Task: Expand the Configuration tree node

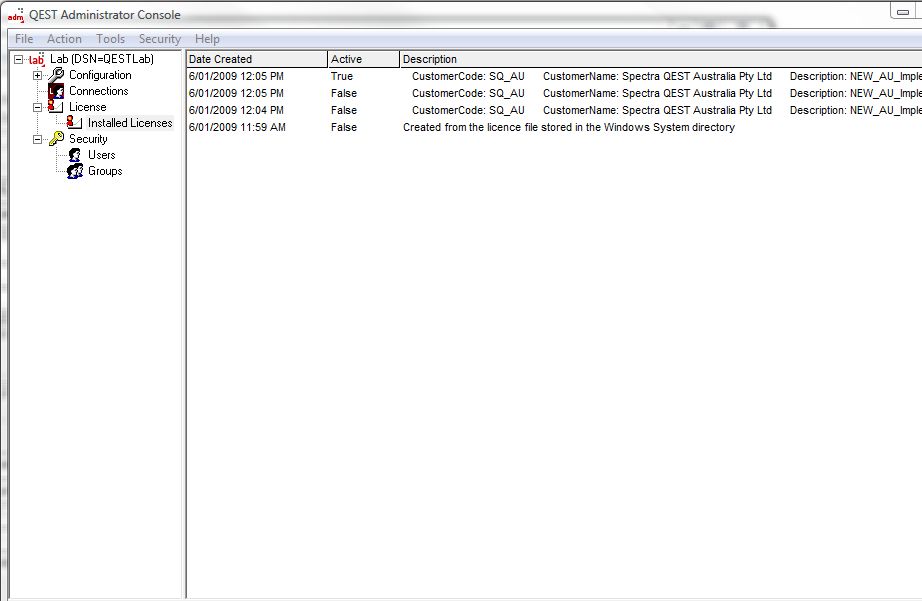Action: (x=38, y=76)
